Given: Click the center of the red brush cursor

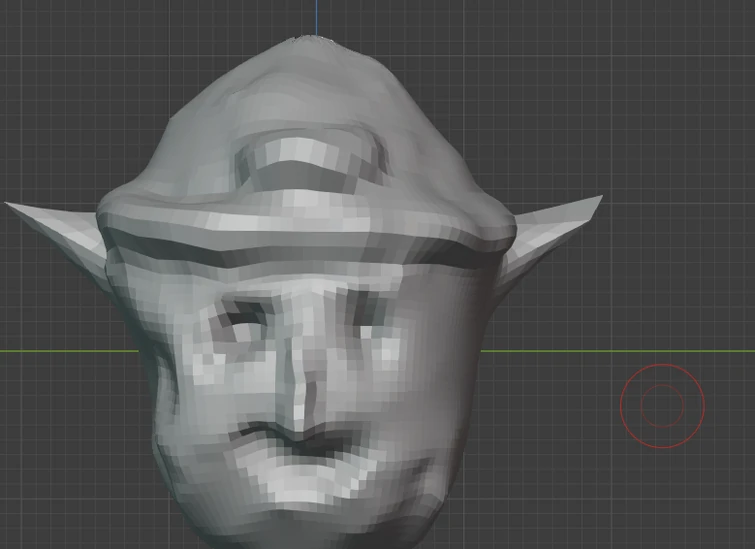Looking at the screenshot, I should click(x=662, y=406).
